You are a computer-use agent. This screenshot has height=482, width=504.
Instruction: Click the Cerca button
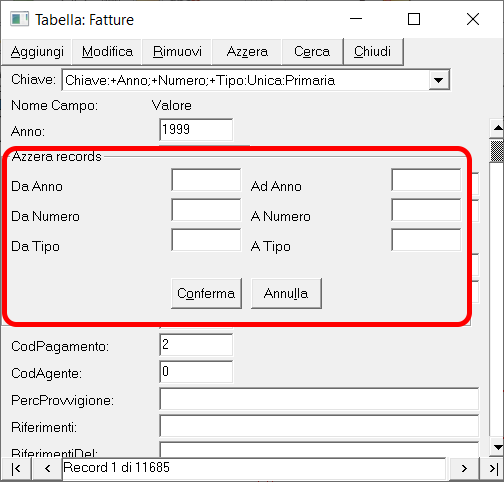(312, 52)
